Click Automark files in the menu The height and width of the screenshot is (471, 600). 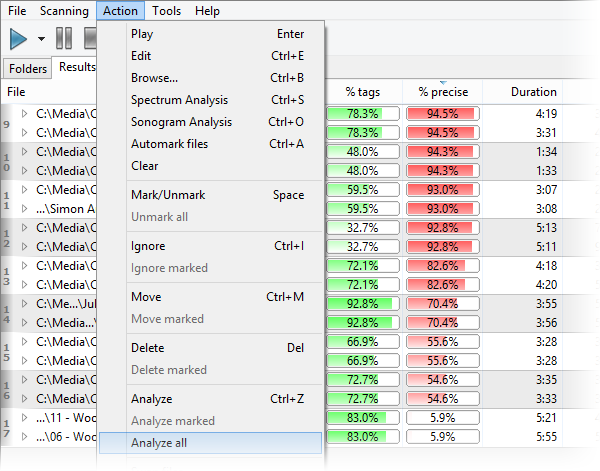(170, 144)
